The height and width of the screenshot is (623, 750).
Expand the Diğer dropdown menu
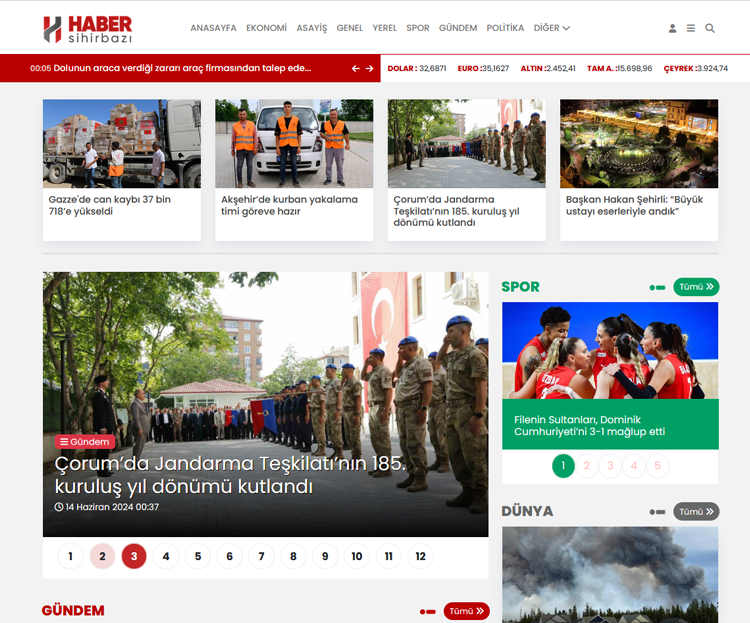552,28
